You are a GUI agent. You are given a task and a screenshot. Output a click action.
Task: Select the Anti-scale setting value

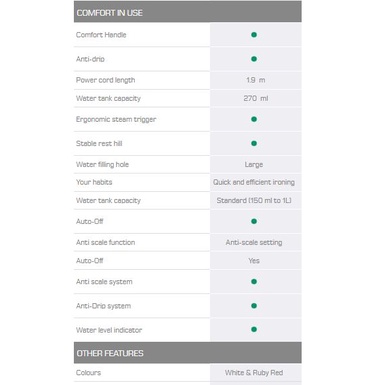pos(254,243)
